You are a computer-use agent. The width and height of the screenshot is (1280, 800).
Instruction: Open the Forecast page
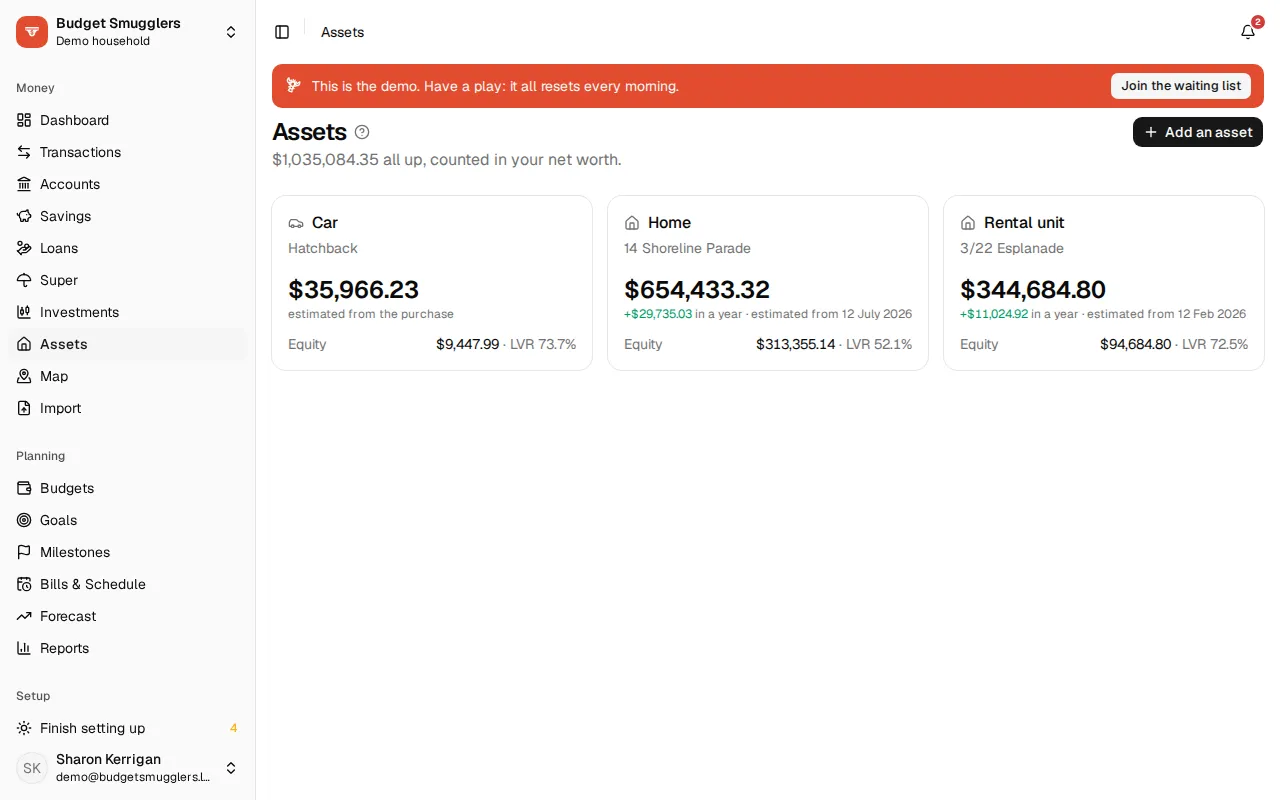[x=127, y=616]
